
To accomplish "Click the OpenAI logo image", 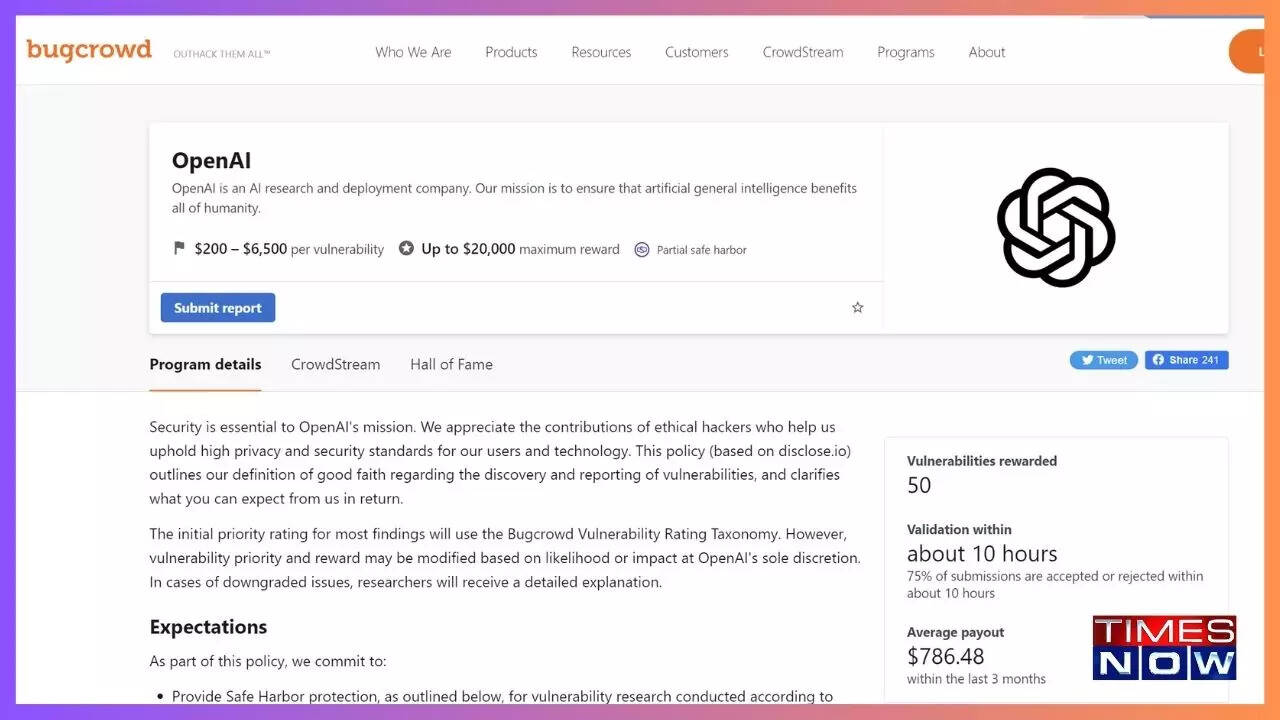I will tap(1054, 227).
